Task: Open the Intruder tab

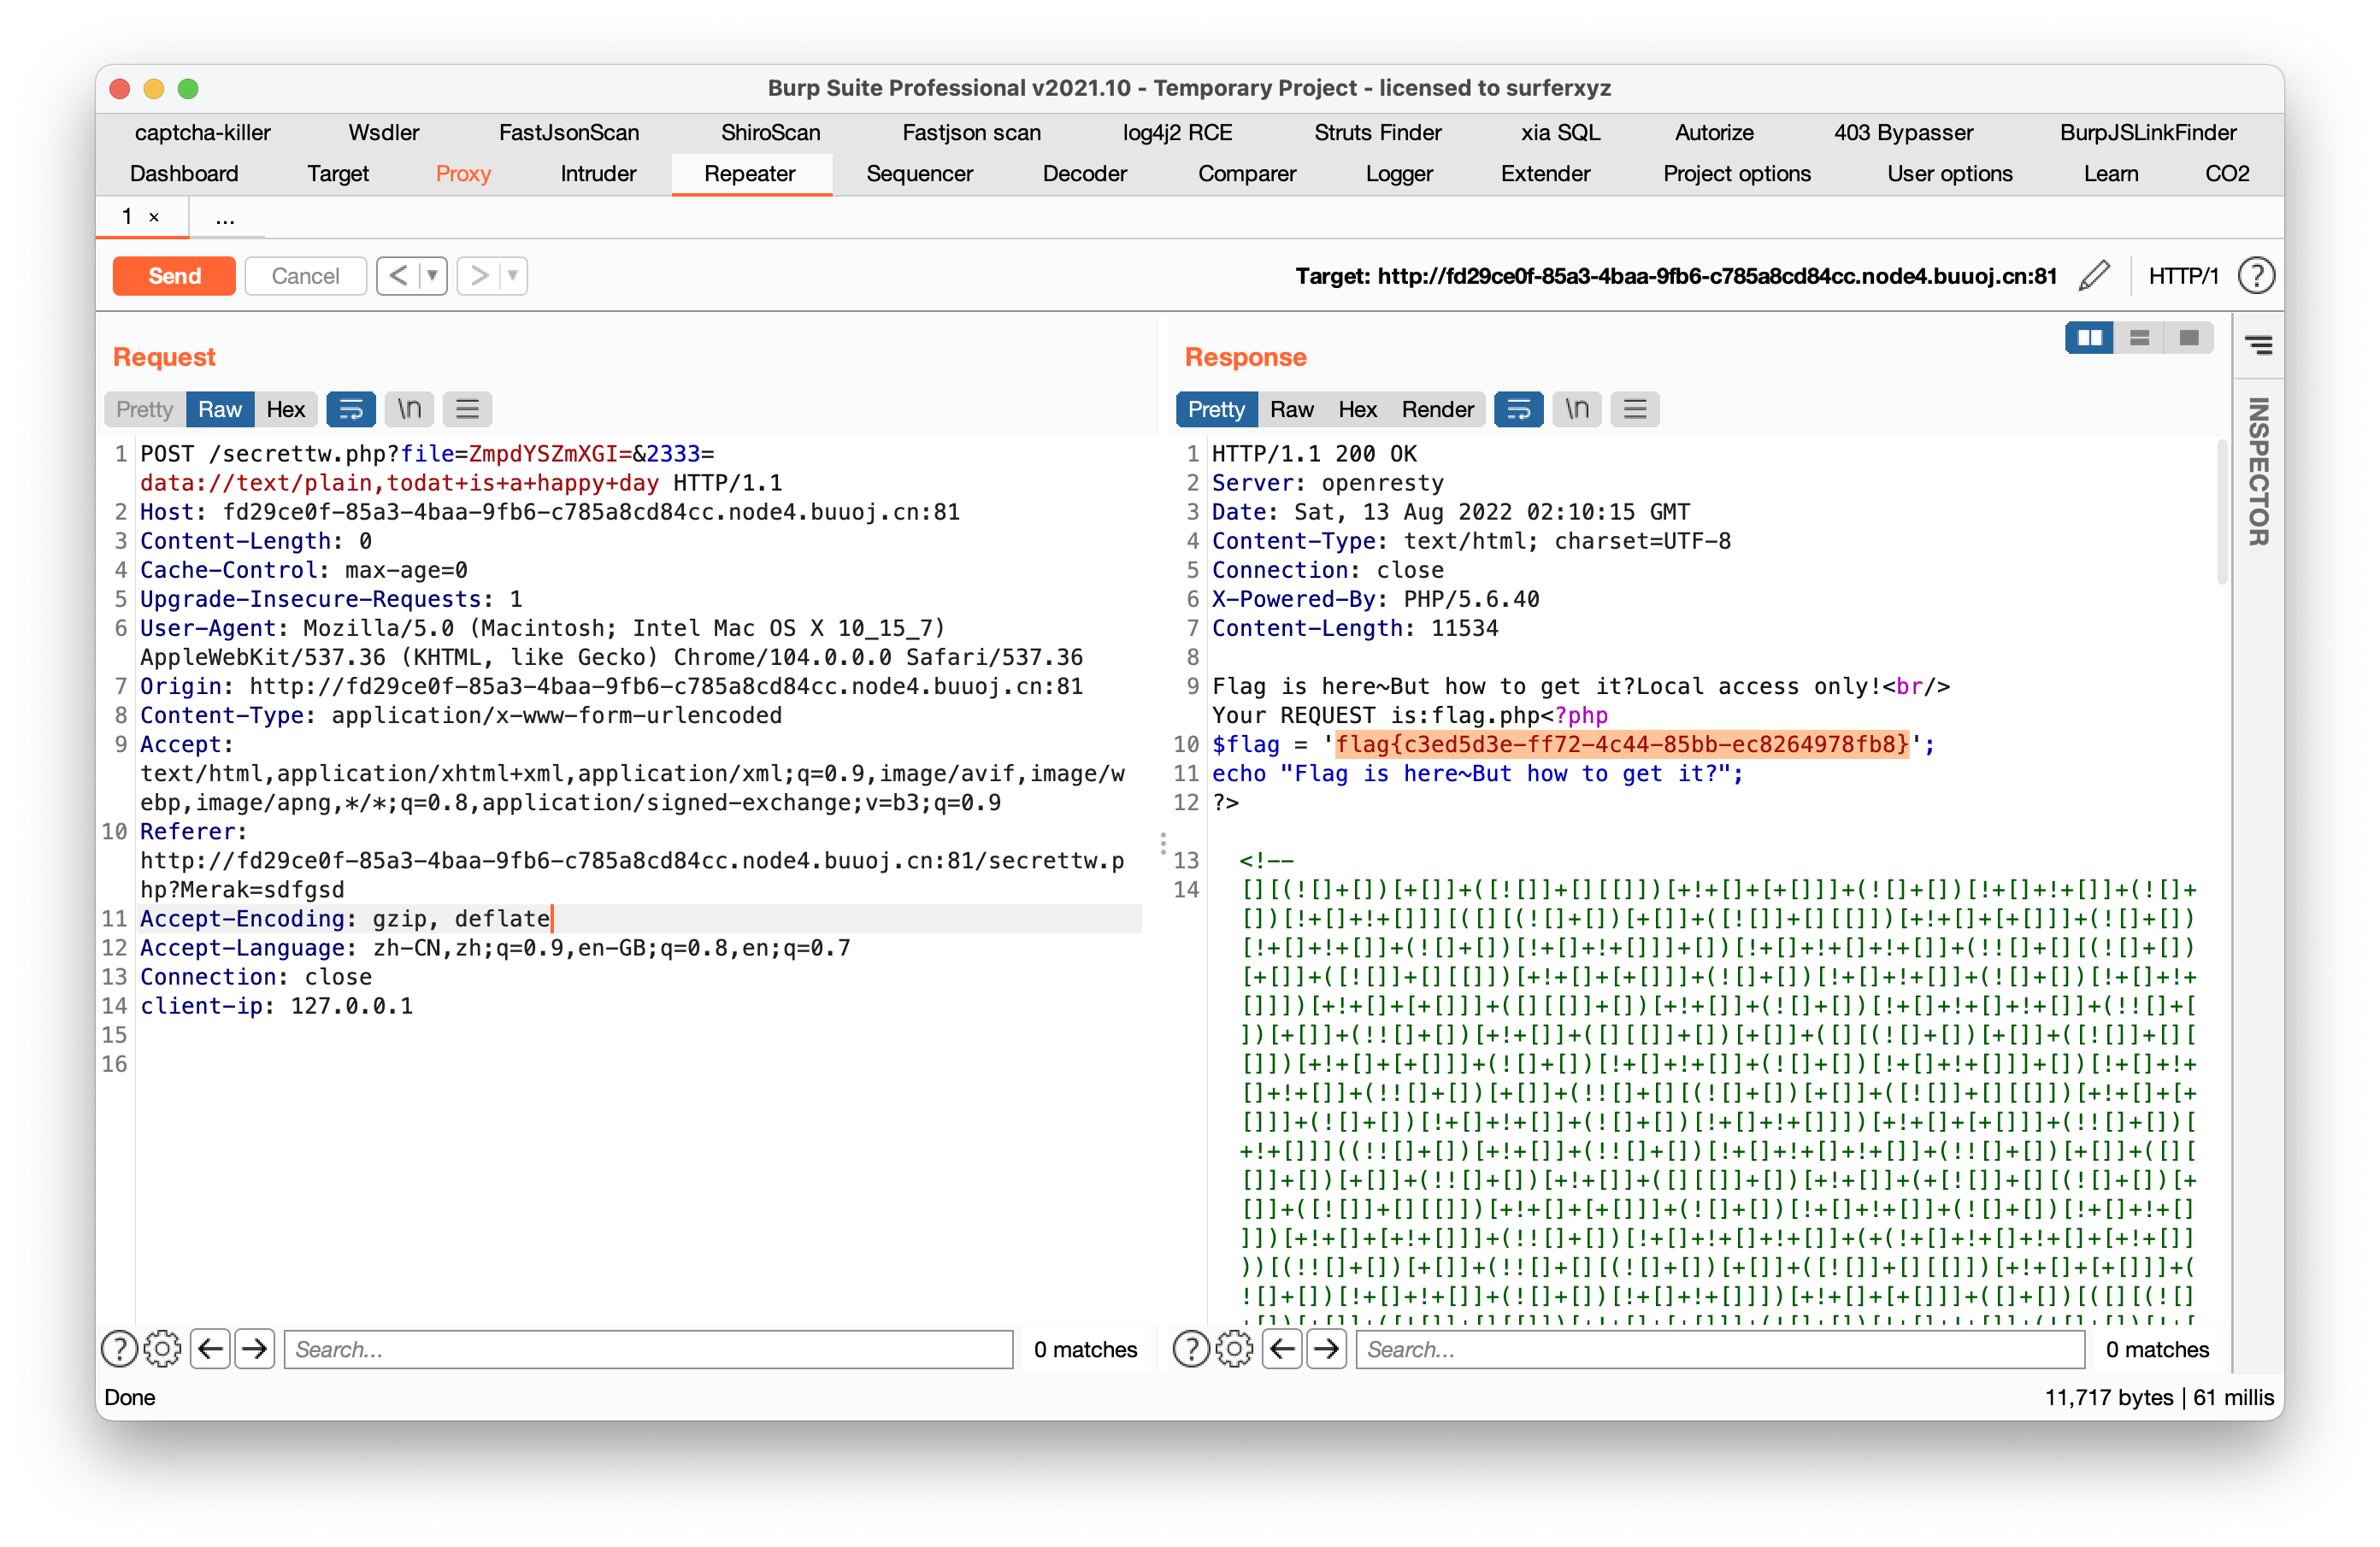Action: [x=598, y=173]
